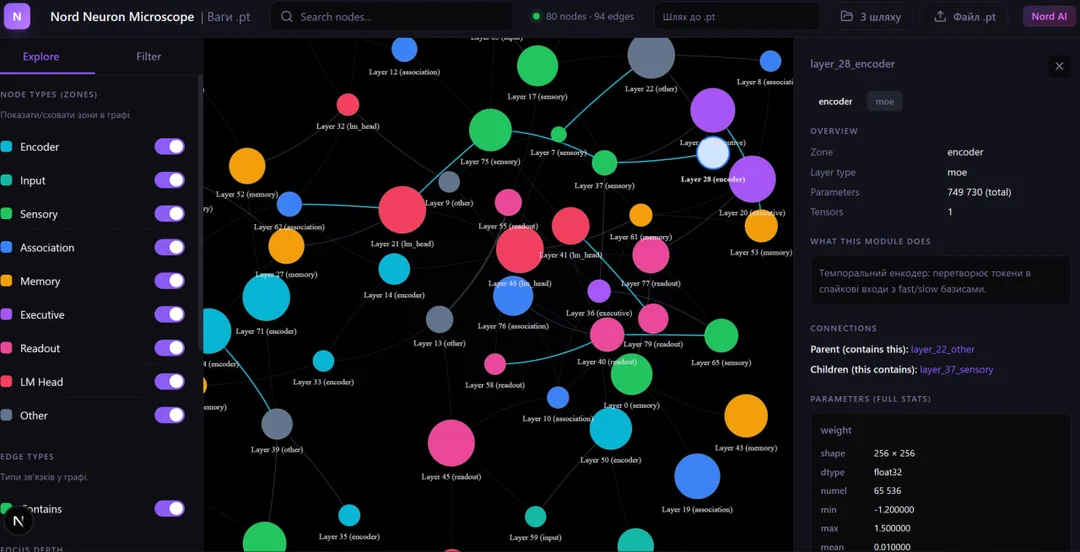Select the Layer 13 (other) node
The image size is (1080, 552).
click(439, 319)
